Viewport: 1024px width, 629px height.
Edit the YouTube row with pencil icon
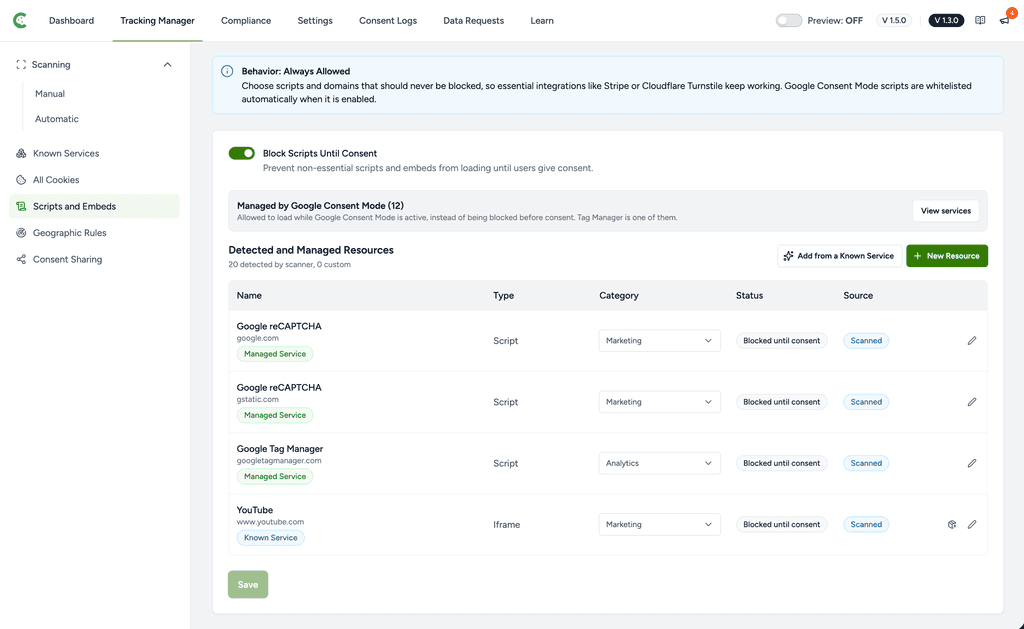(x=972, y=524)
